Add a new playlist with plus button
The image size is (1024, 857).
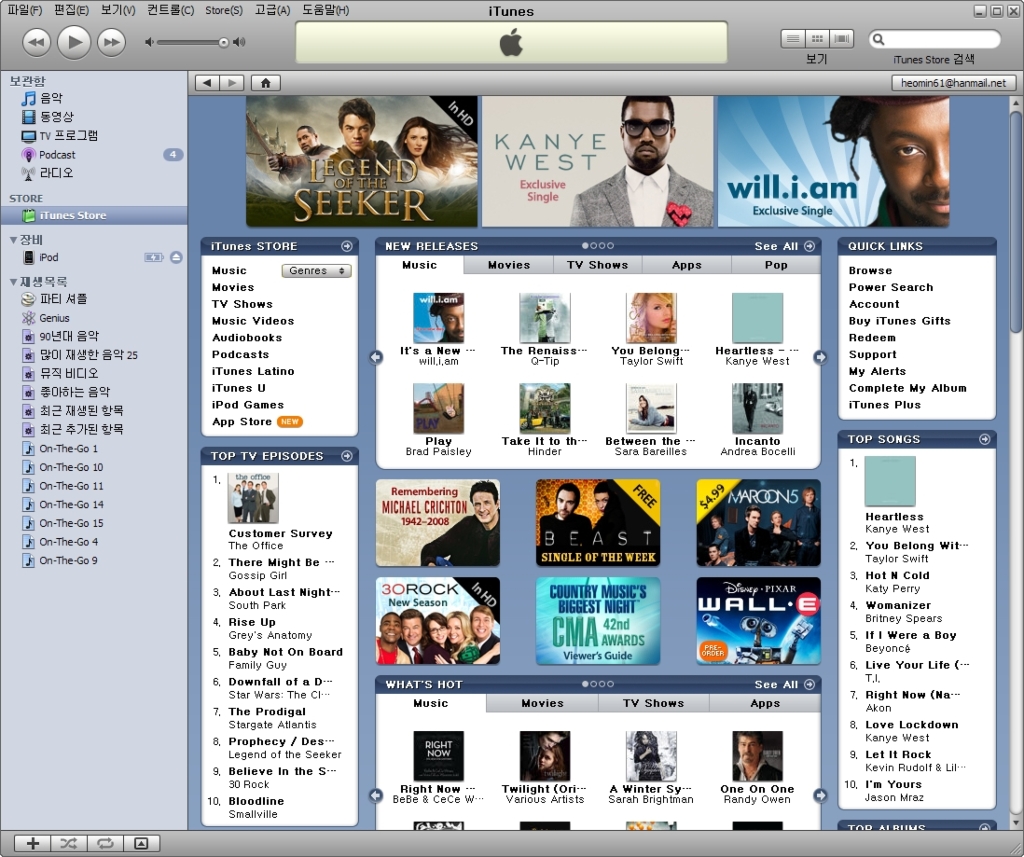tap(33, 843)
